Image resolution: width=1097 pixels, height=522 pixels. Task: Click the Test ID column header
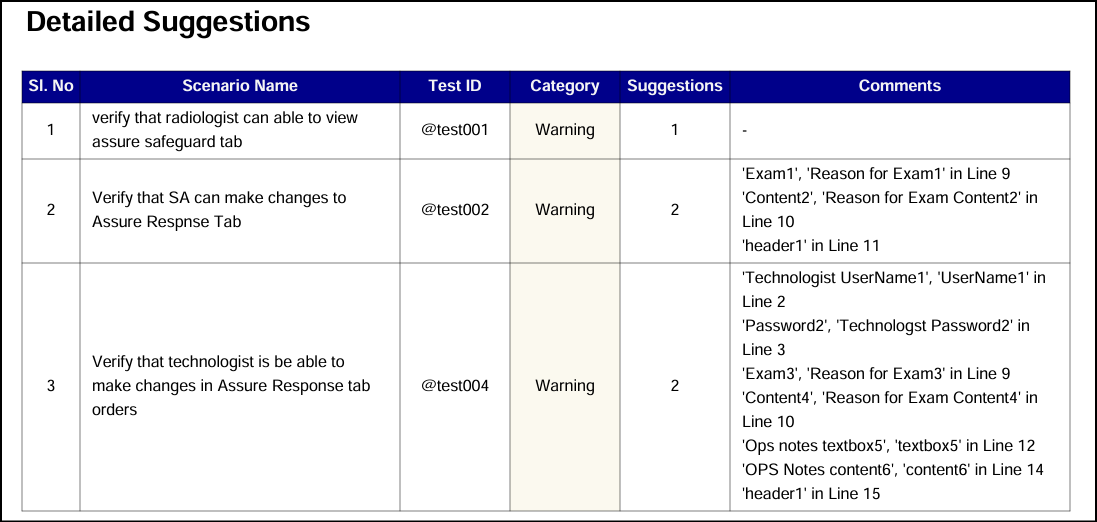[455, 86]
